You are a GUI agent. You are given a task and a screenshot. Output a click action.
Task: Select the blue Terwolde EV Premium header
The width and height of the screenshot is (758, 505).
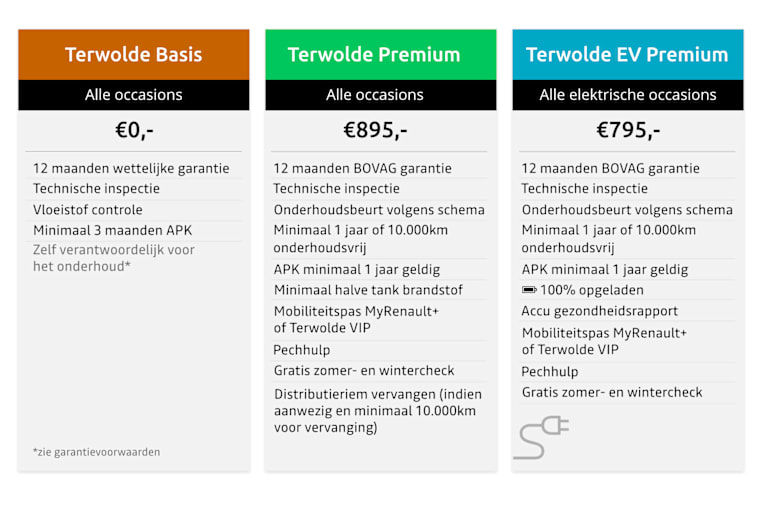point(628,55)
